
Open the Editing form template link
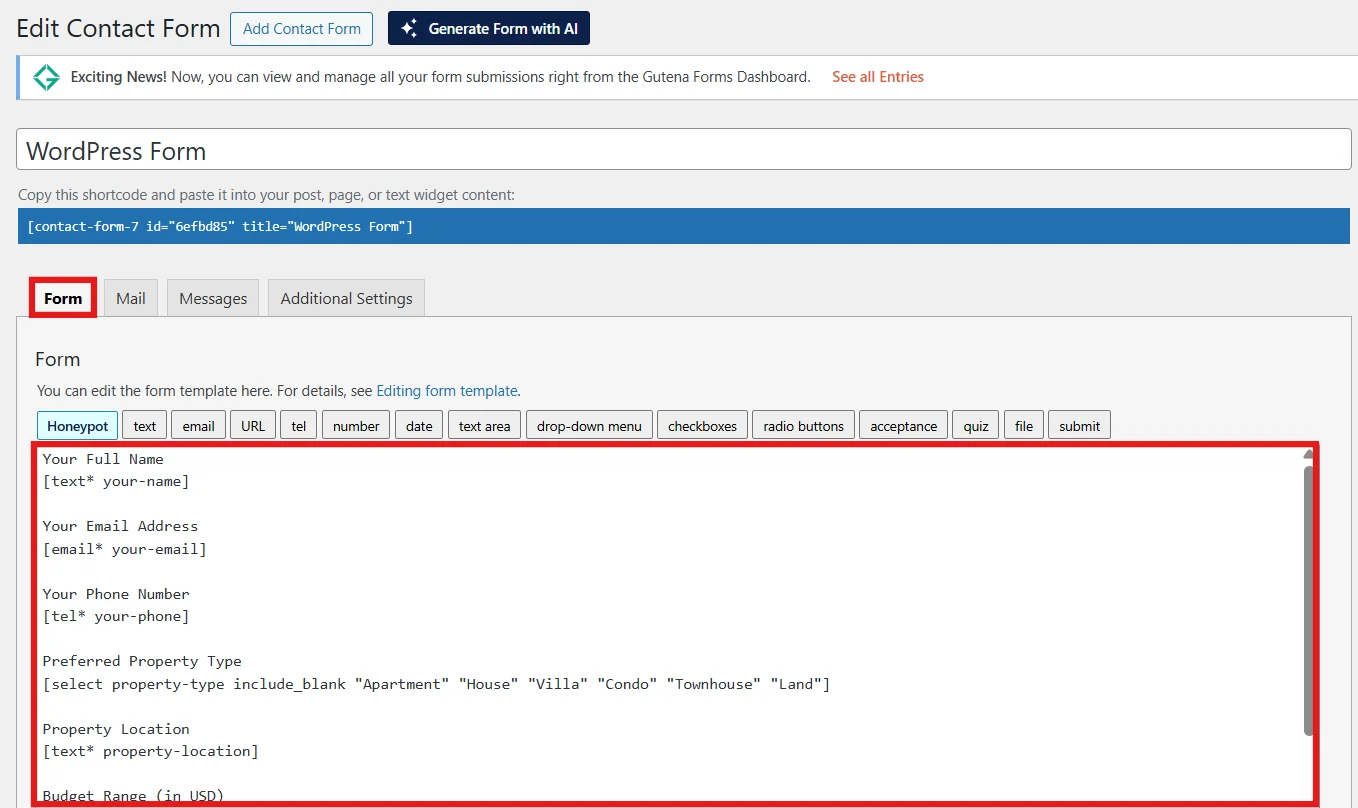(447, 391)
